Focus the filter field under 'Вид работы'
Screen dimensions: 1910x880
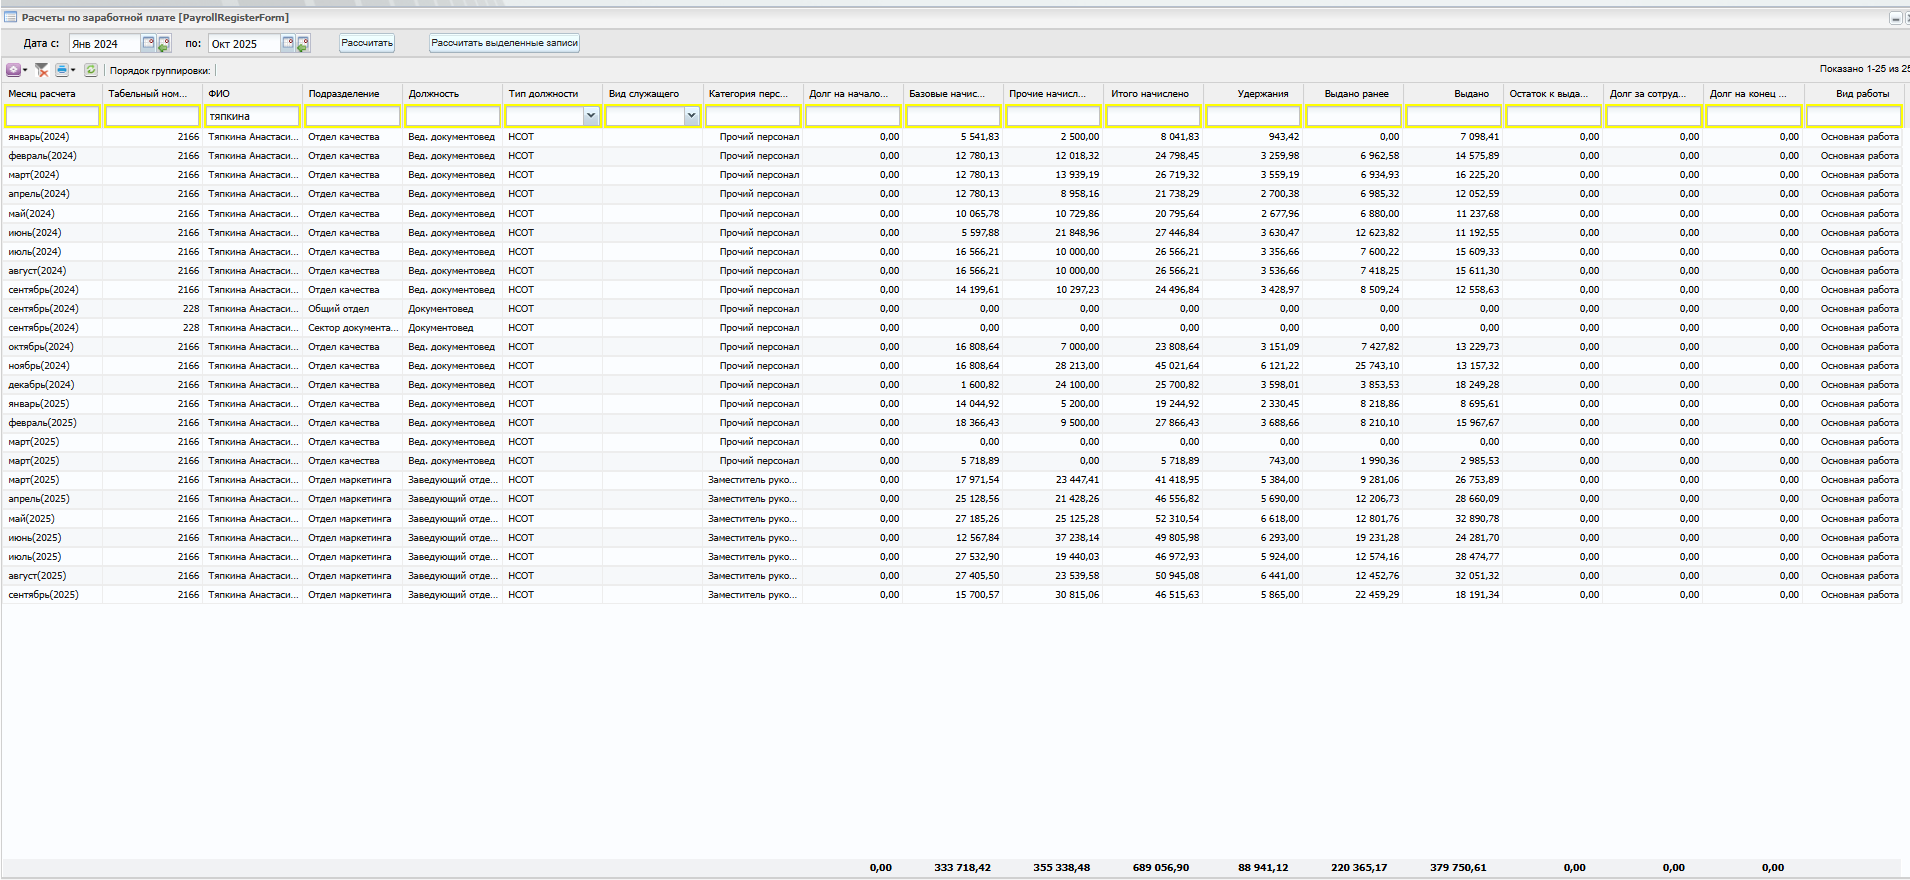(1854, 116)
